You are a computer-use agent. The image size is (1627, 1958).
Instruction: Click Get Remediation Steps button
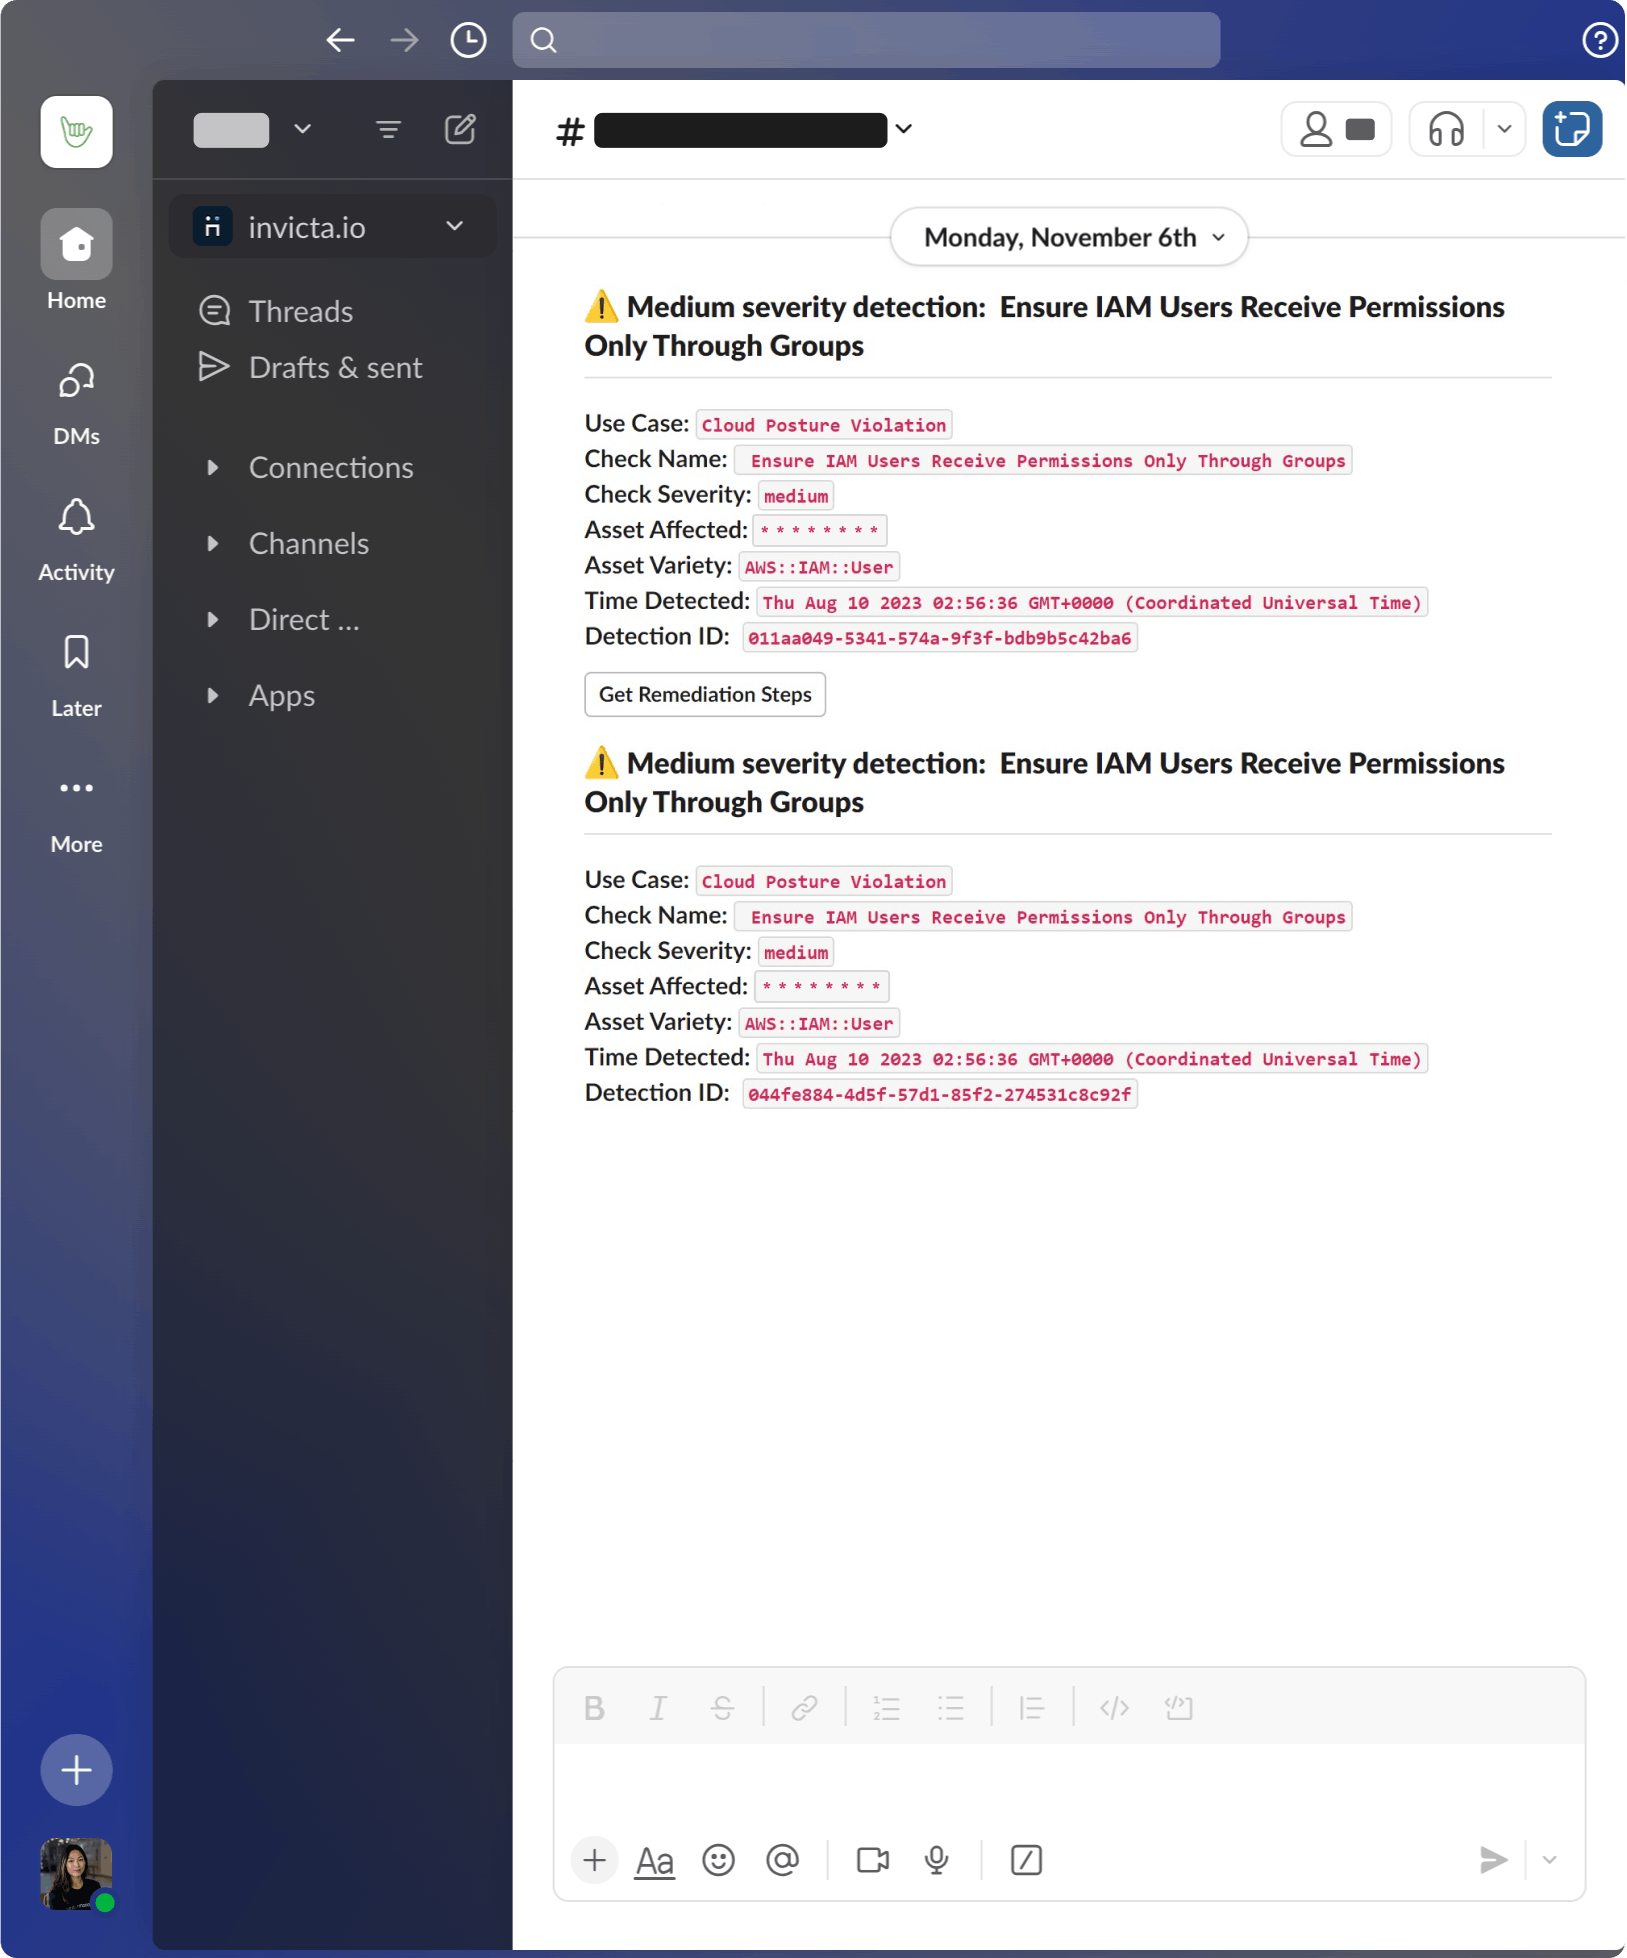pos(705,694)
